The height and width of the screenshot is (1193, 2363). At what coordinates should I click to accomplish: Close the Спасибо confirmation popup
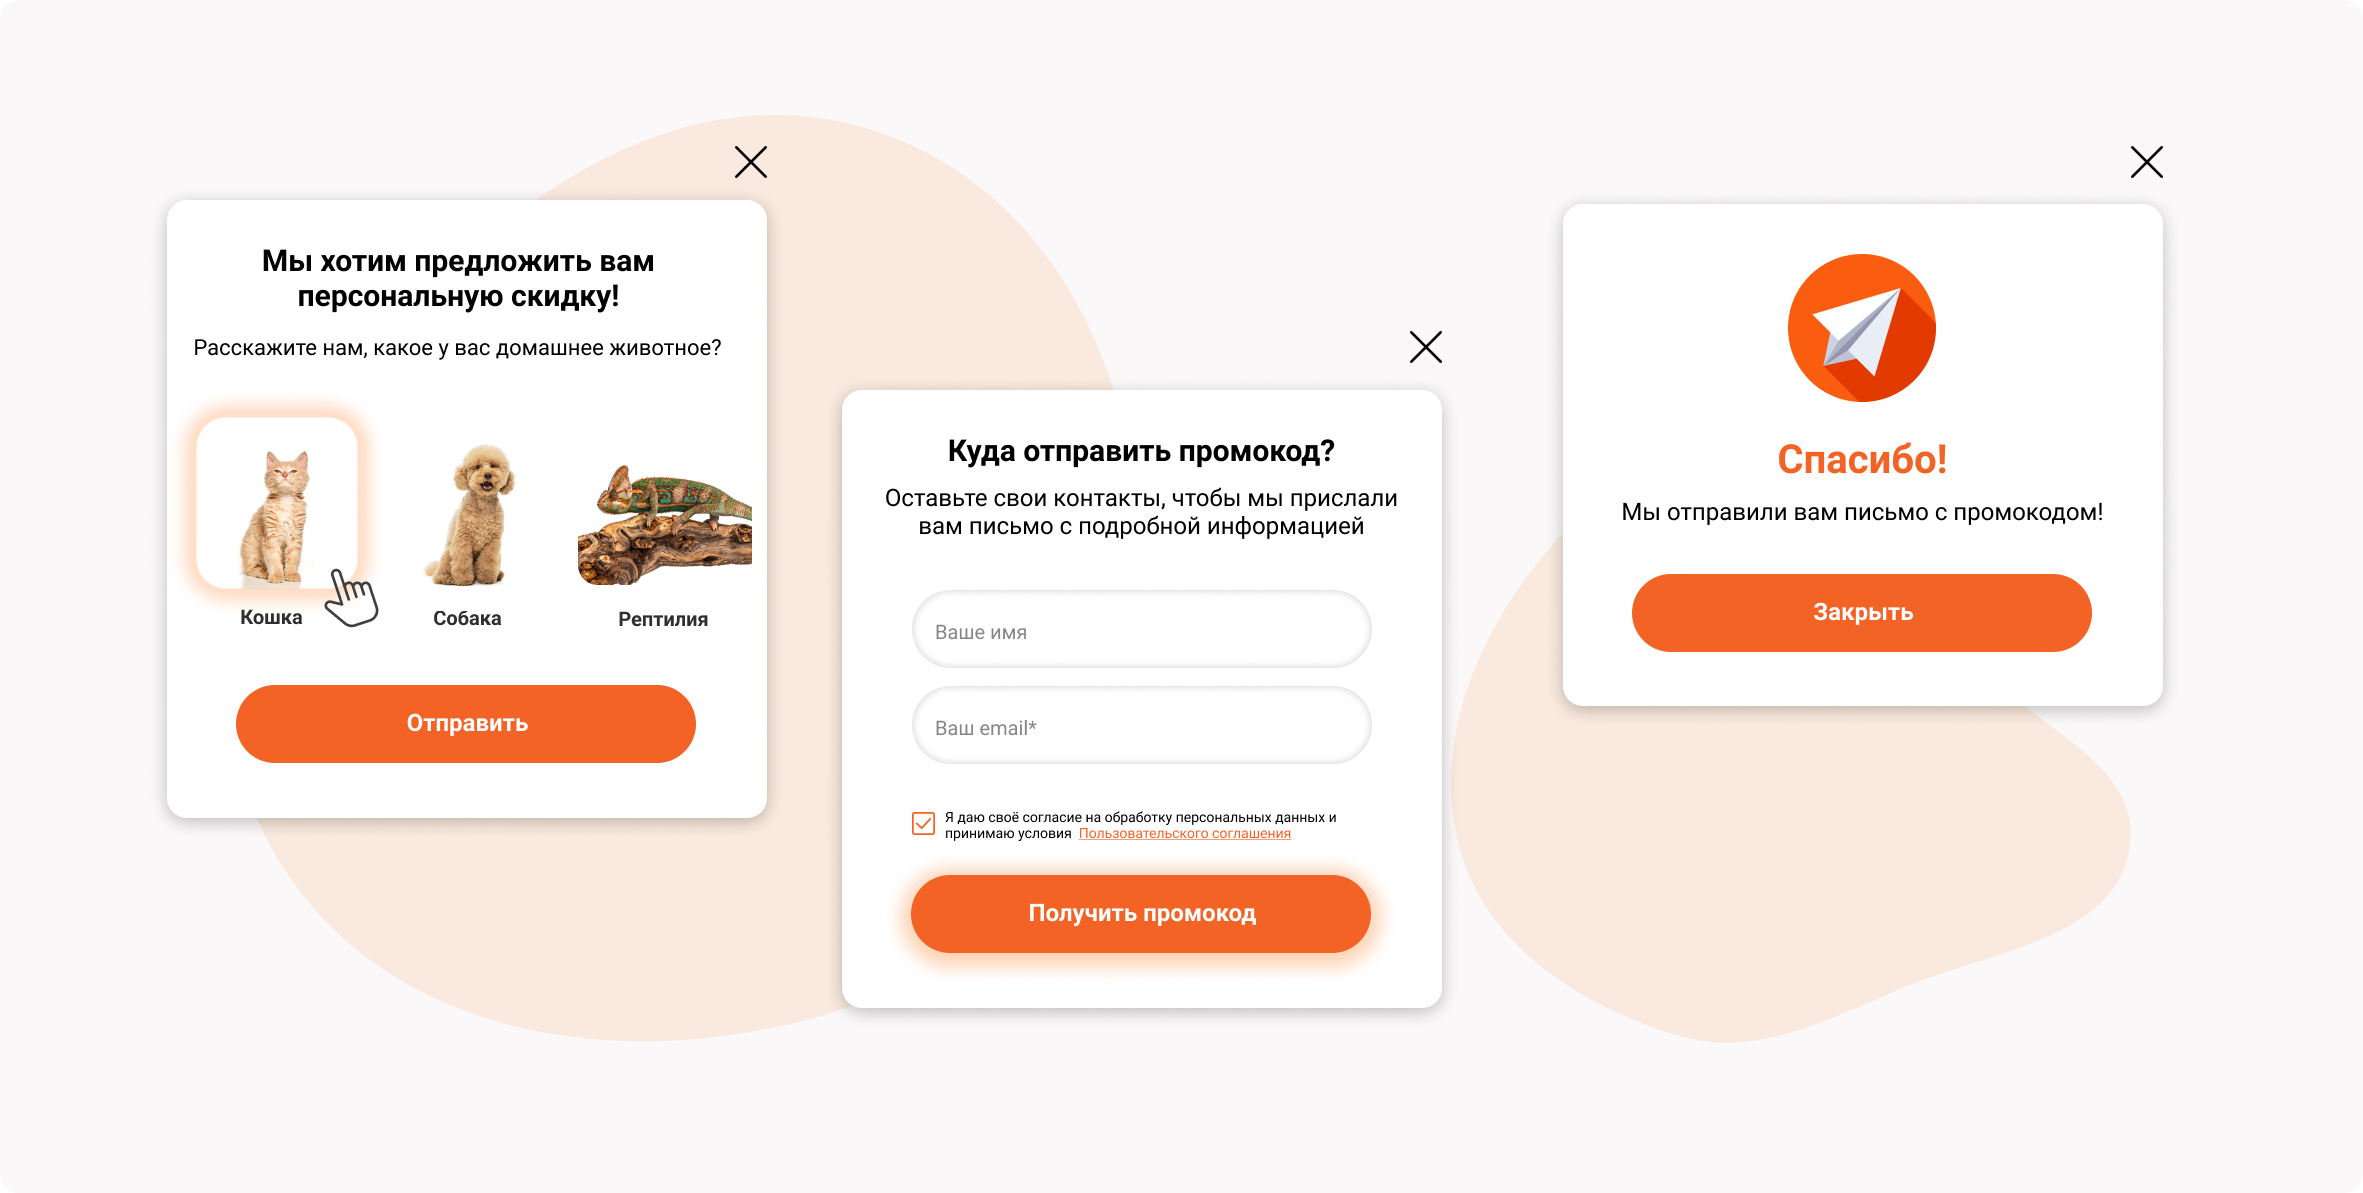(x=2147, y=162)
